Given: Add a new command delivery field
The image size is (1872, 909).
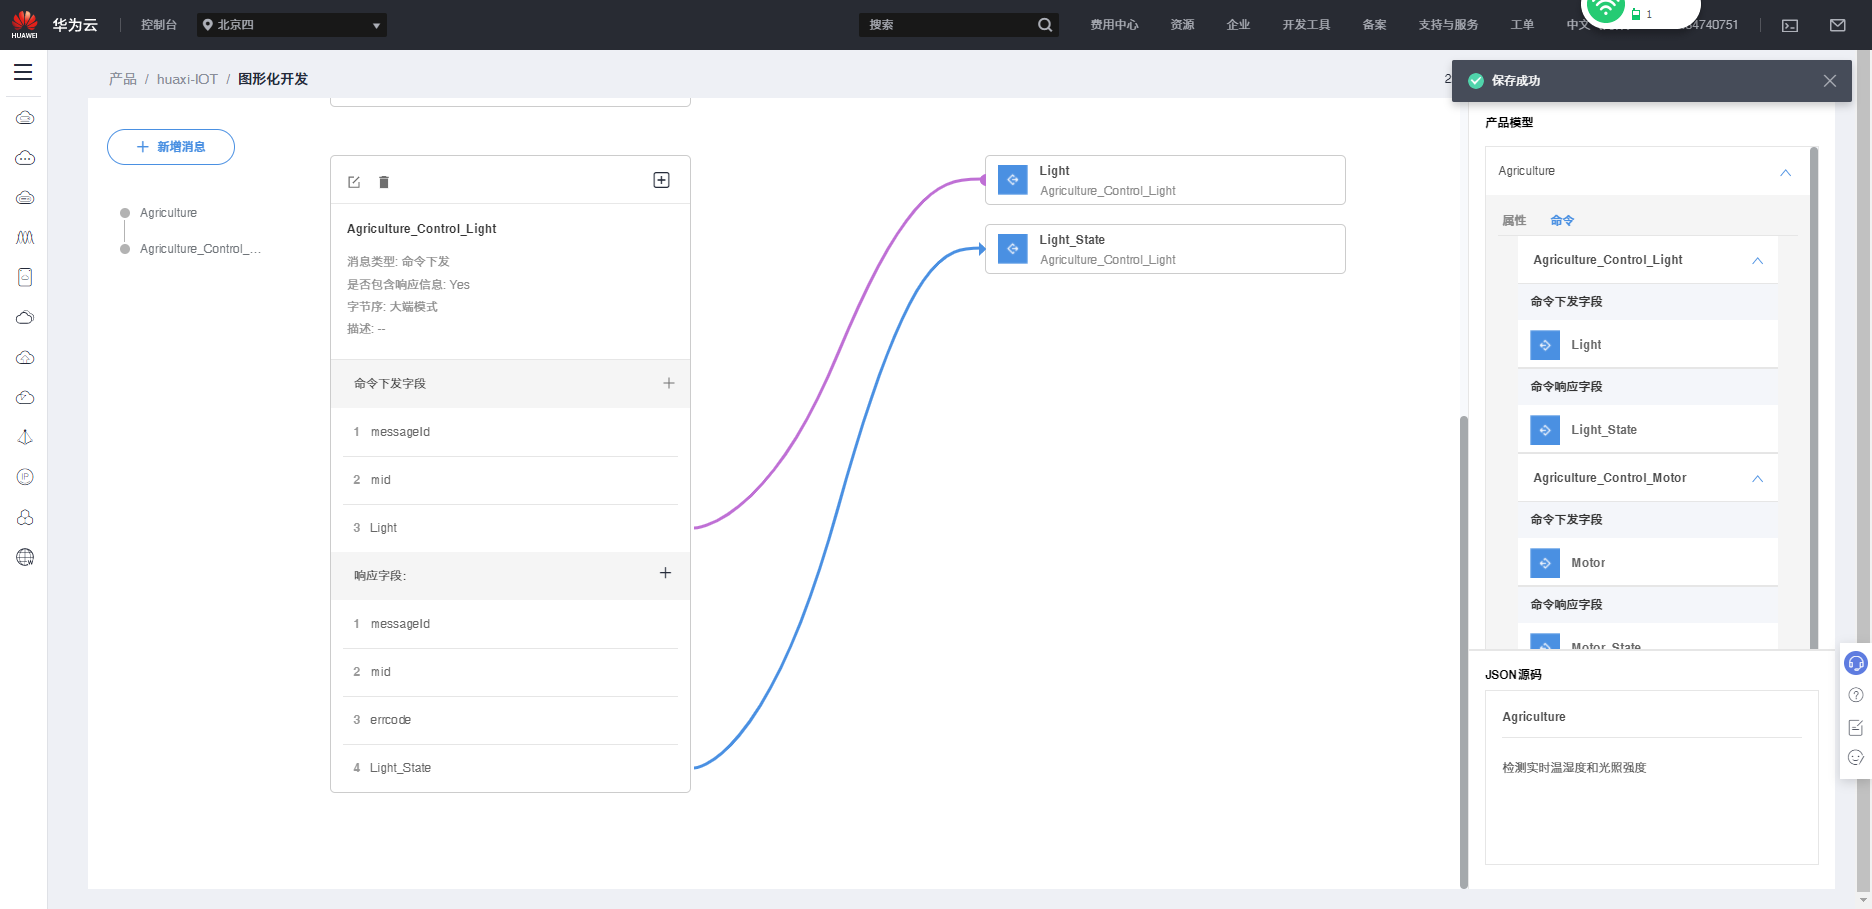Looking at the screenshot, I should pos(669,383).
